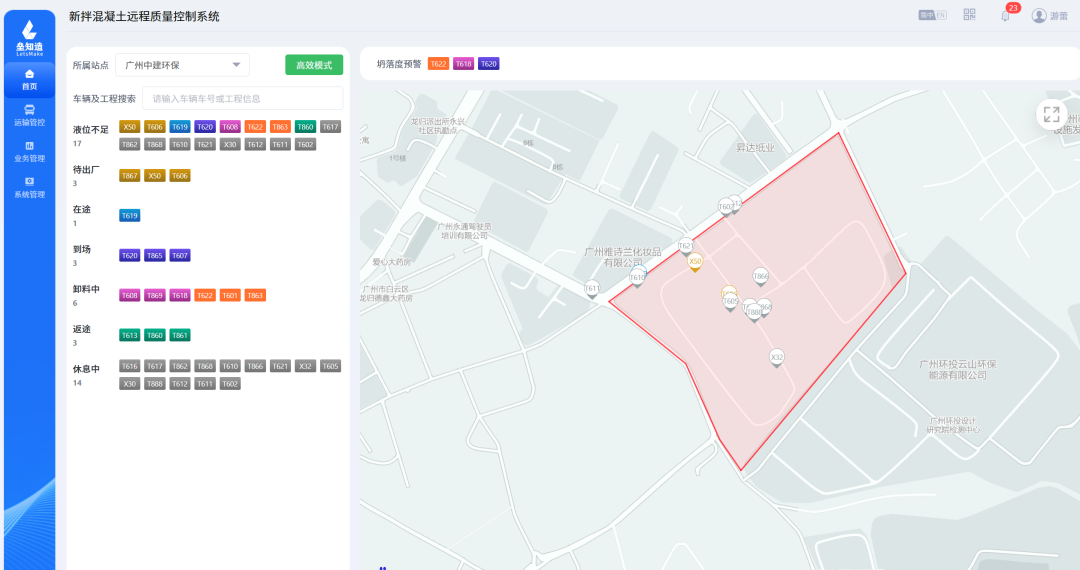Select T617 tag in 液位不足 row
Image resolution: width=1080 pixels, height=570 pixels.
[331, 127]
